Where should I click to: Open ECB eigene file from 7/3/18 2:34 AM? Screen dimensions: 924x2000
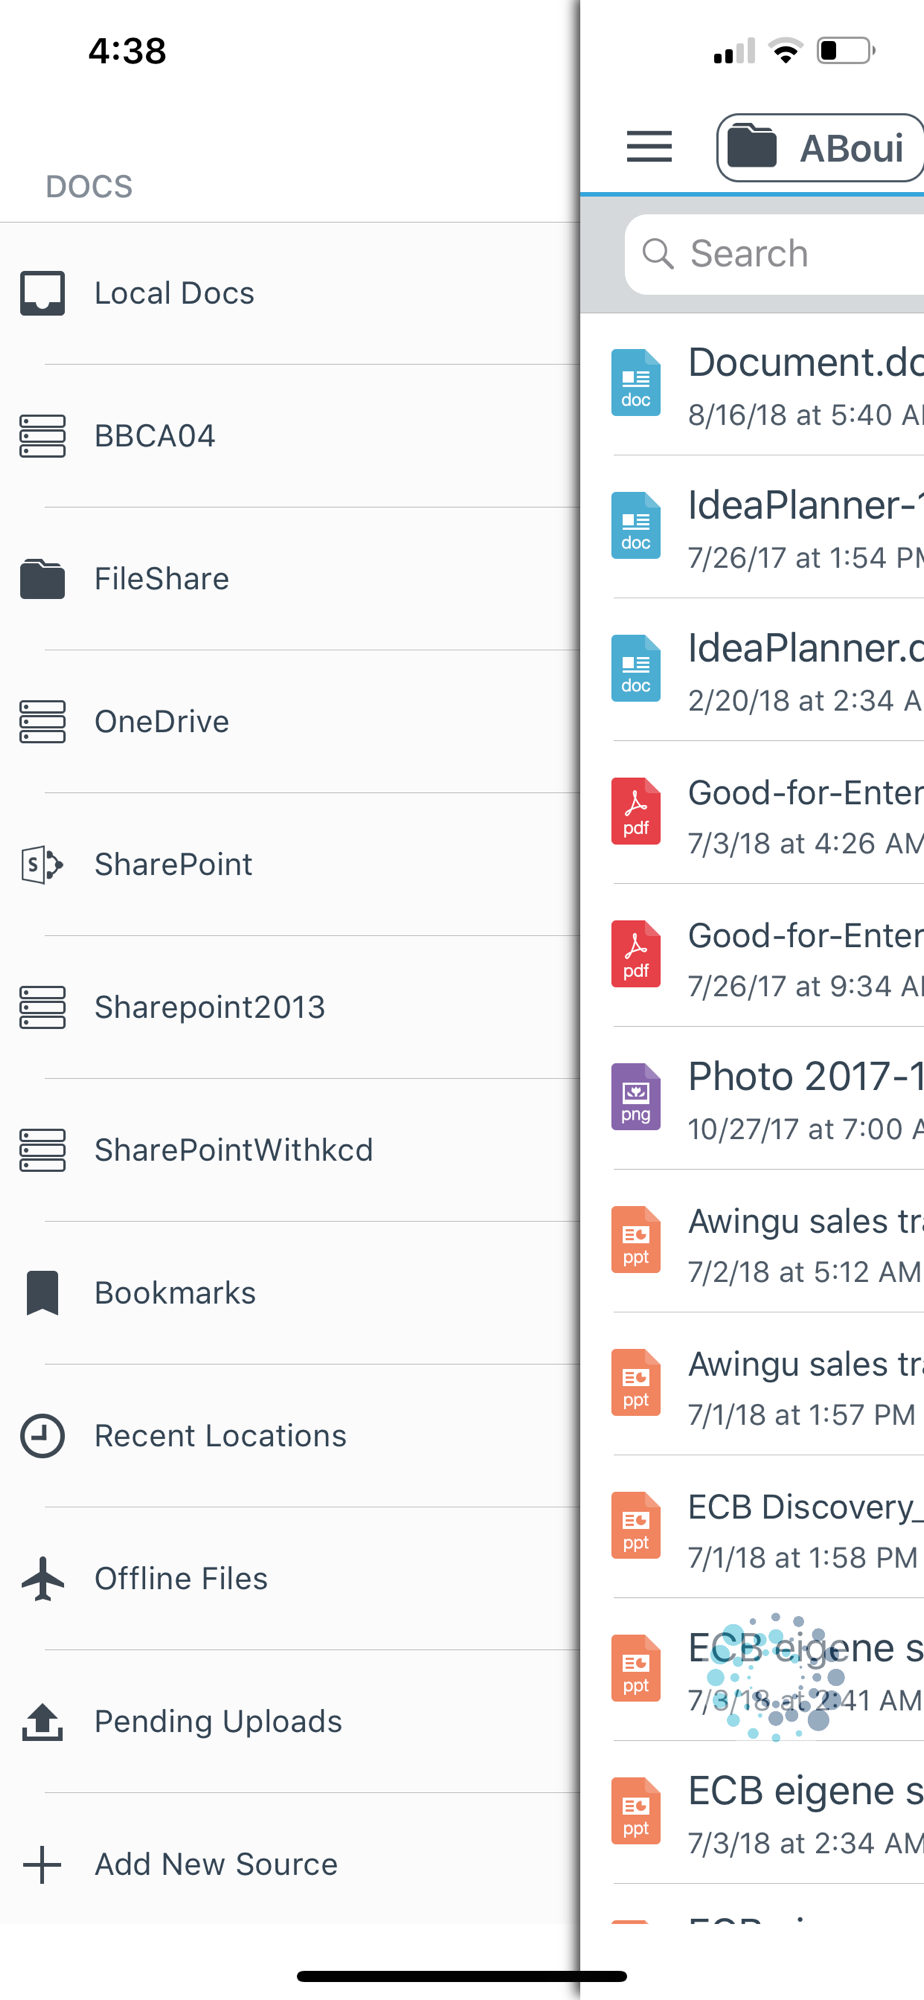[752, 1812]
